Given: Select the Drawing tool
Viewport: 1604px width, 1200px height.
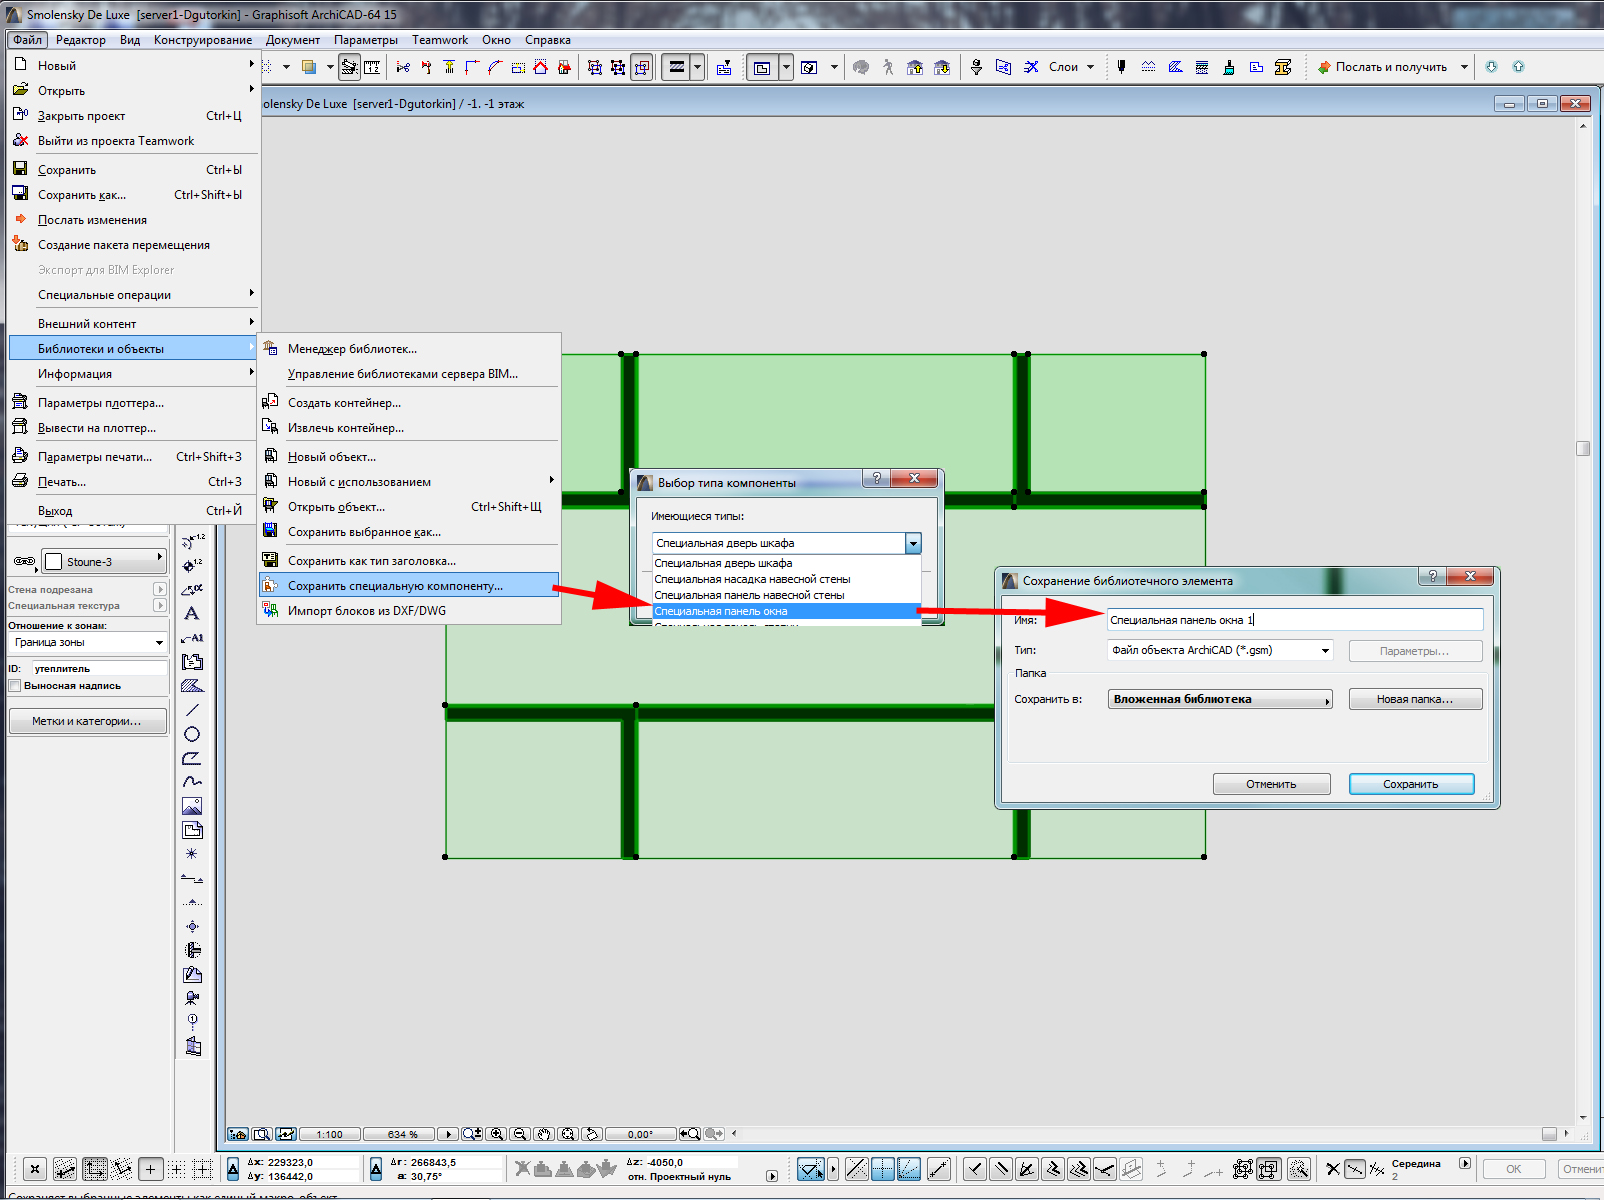Looking at the screenshot, I should (192, 830).
